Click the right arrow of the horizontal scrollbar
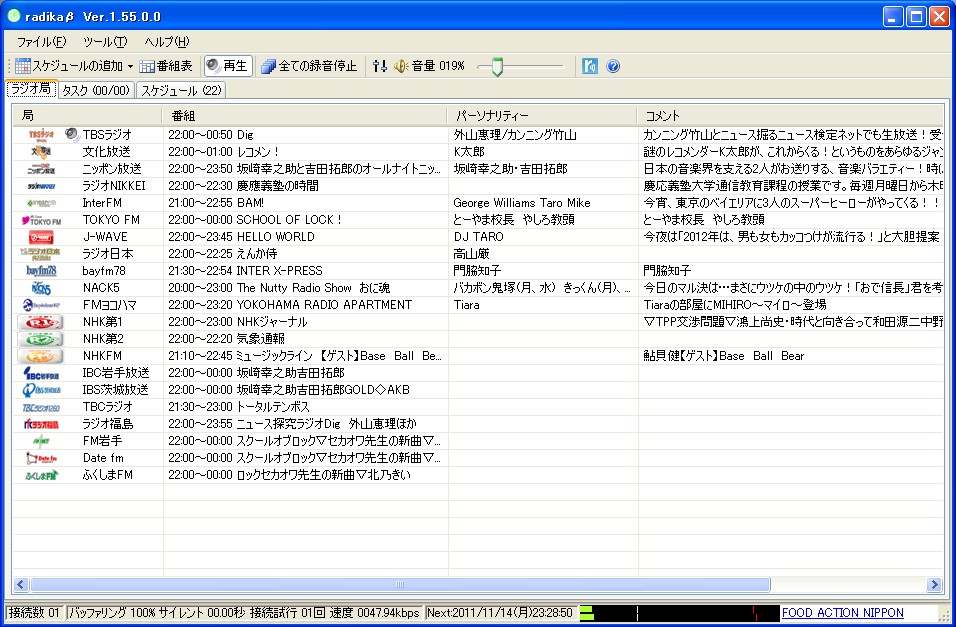 (934, 585)
